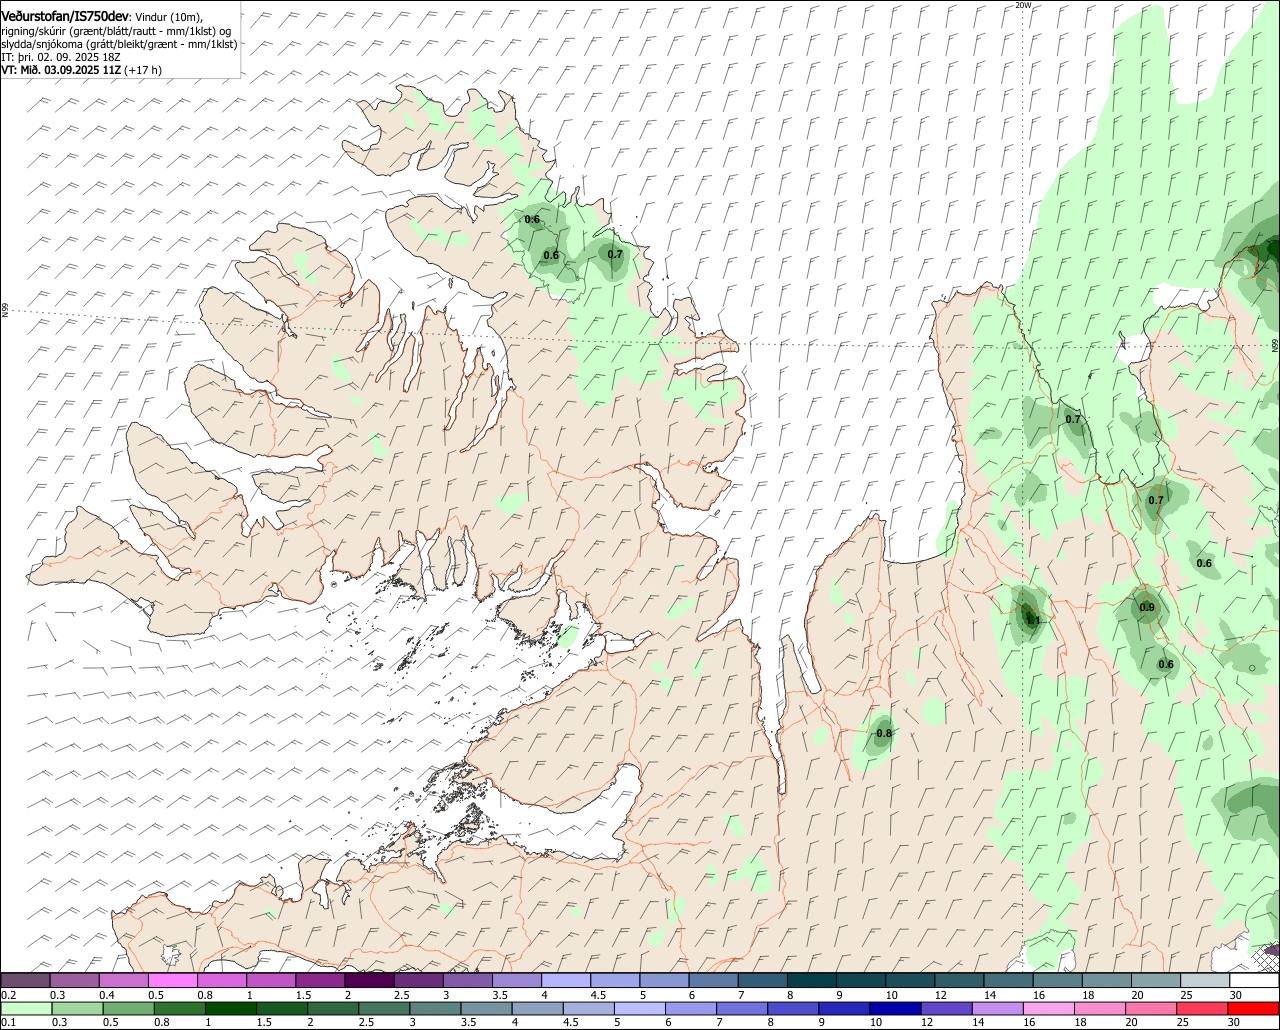
Task: Pick the dark teal top legend swatch between 8 and 9
Action: click(x=811, y=981)
